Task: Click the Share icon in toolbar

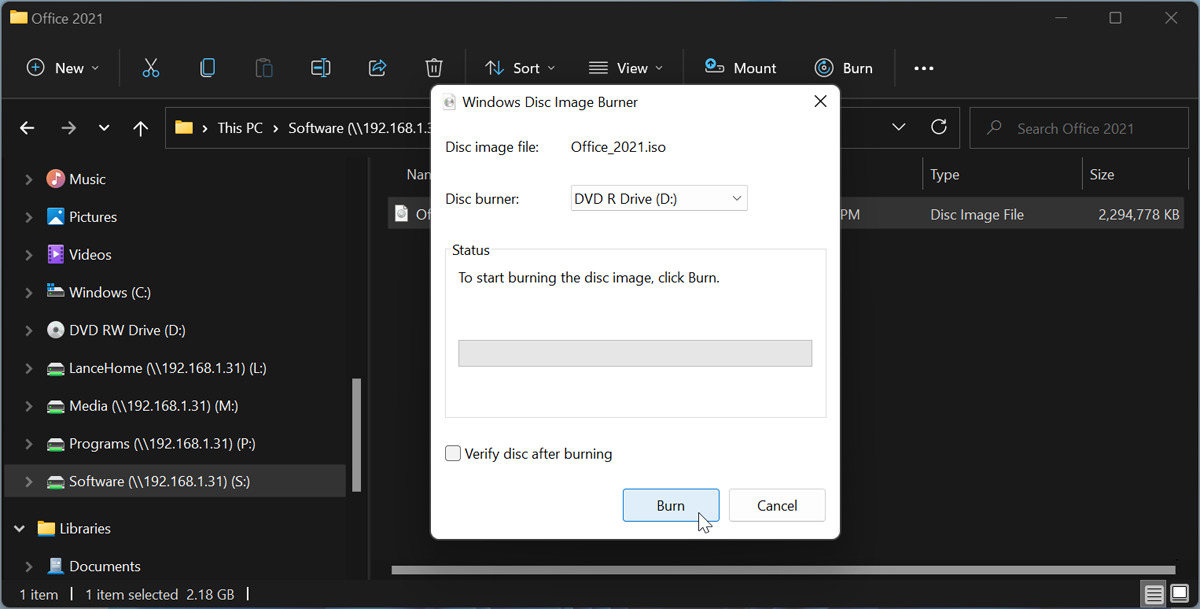Action: (378, 68)
